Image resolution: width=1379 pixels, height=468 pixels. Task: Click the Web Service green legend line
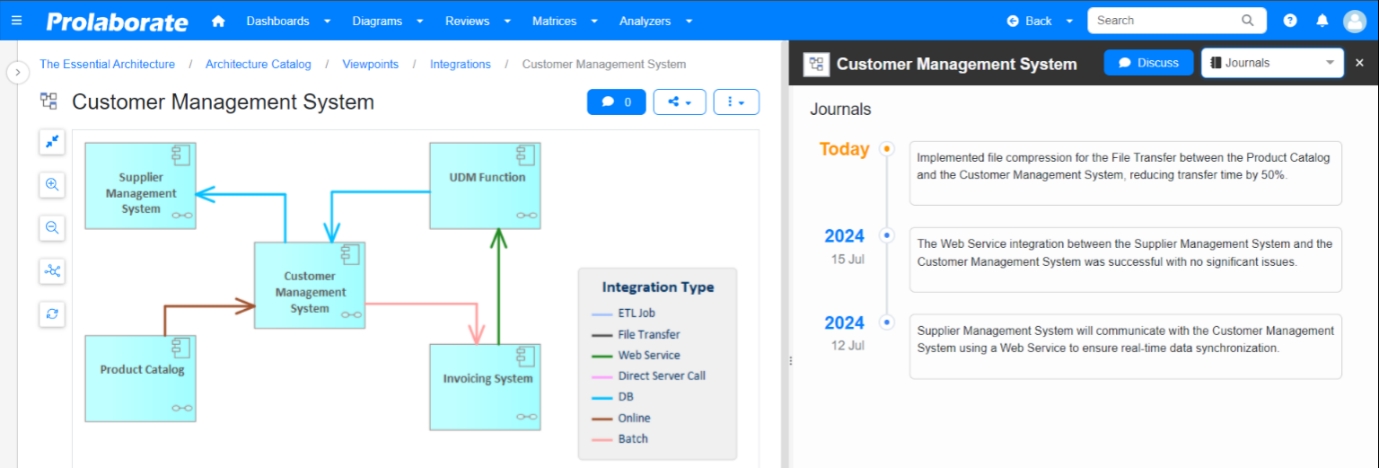tap(602, 355)
